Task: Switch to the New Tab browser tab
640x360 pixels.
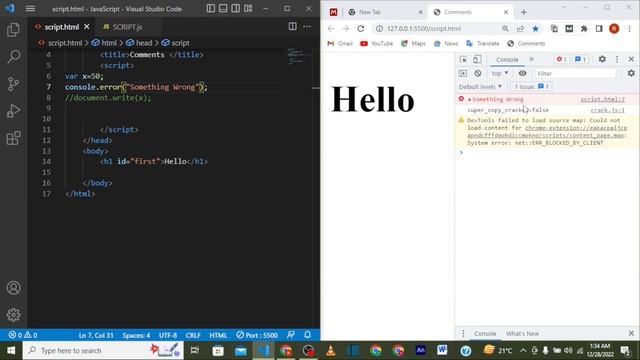Action: click(x=385, y=12)
